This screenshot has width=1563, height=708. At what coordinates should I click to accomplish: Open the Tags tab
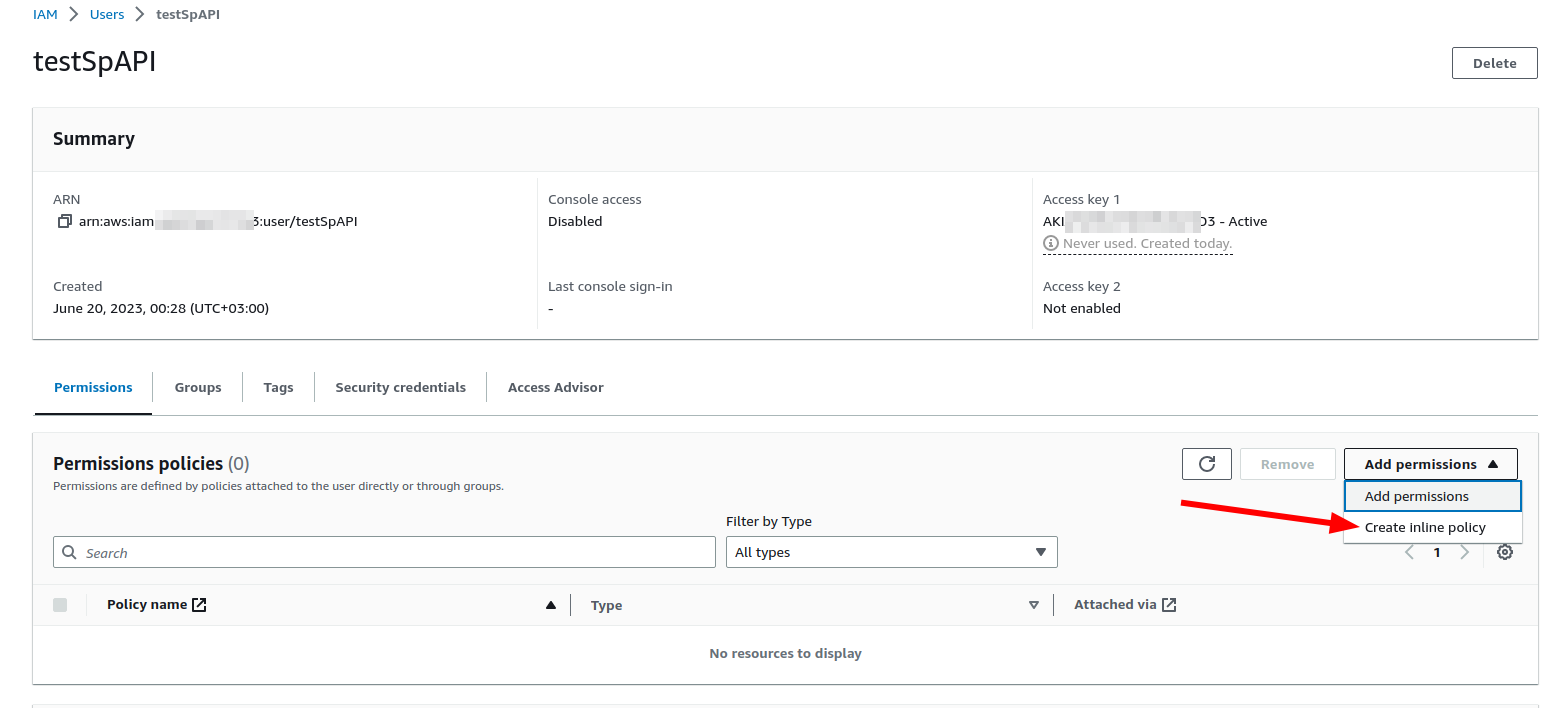[278, 387]
